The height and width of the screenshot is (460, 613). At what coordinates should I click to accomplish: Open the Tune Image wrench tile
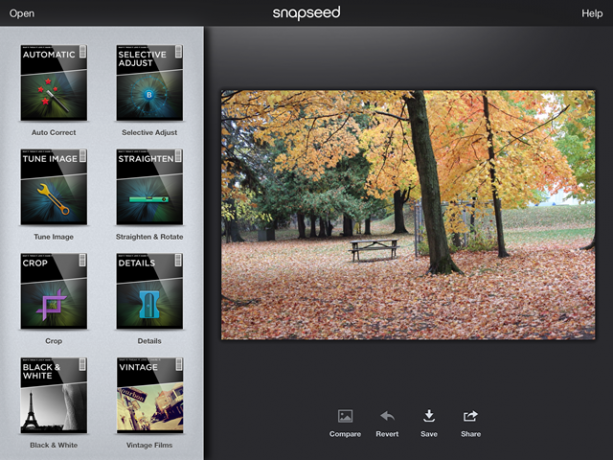click(54, 187)
